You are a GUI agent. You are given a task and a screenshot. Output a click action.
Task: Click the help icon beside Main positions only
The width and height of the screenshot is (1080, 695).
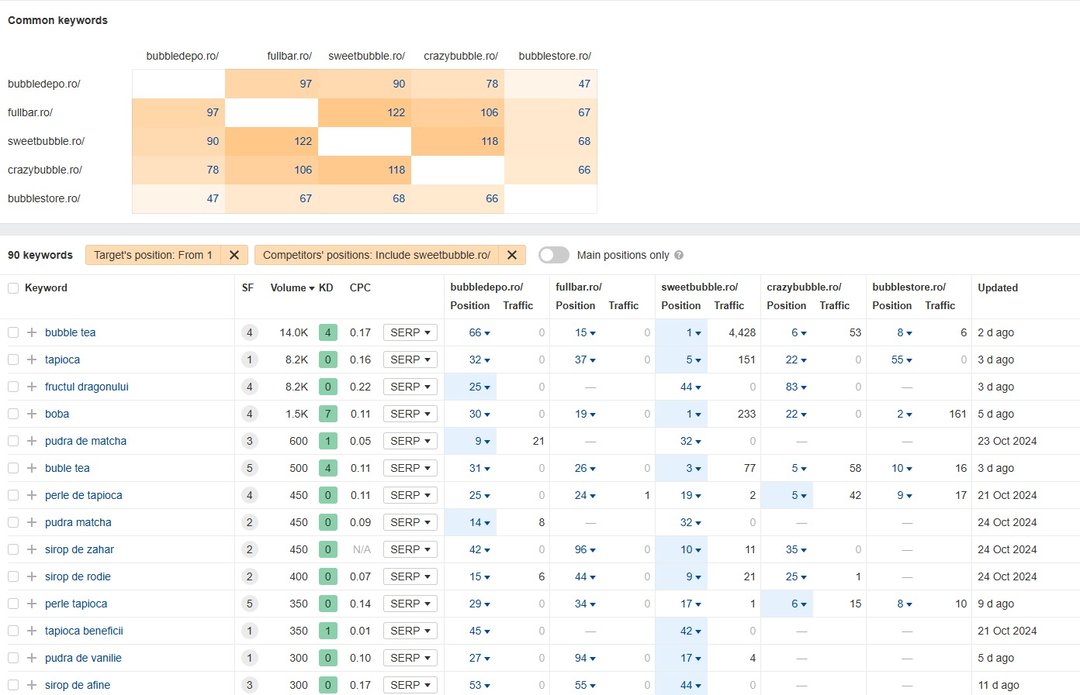coord(679,256)
